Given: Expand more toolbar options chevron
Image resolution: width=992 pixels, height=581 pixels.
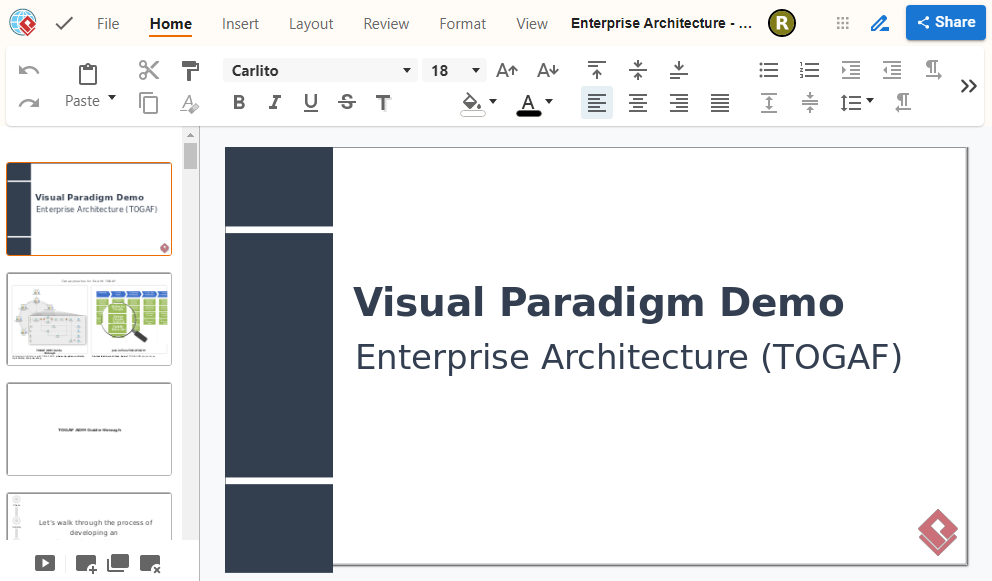Looking at the screenshot, I should pos(969,86).
